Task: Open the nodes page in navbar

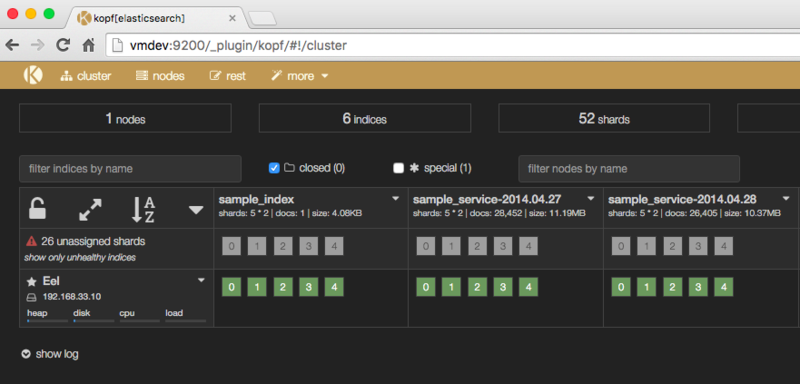Action: [160, 76]
